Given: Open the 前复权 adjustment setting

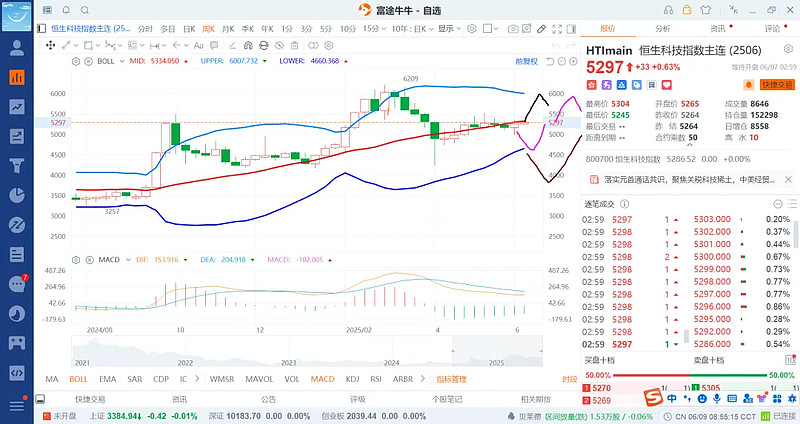Looking at the screenshot, I should tap(527, 61).
